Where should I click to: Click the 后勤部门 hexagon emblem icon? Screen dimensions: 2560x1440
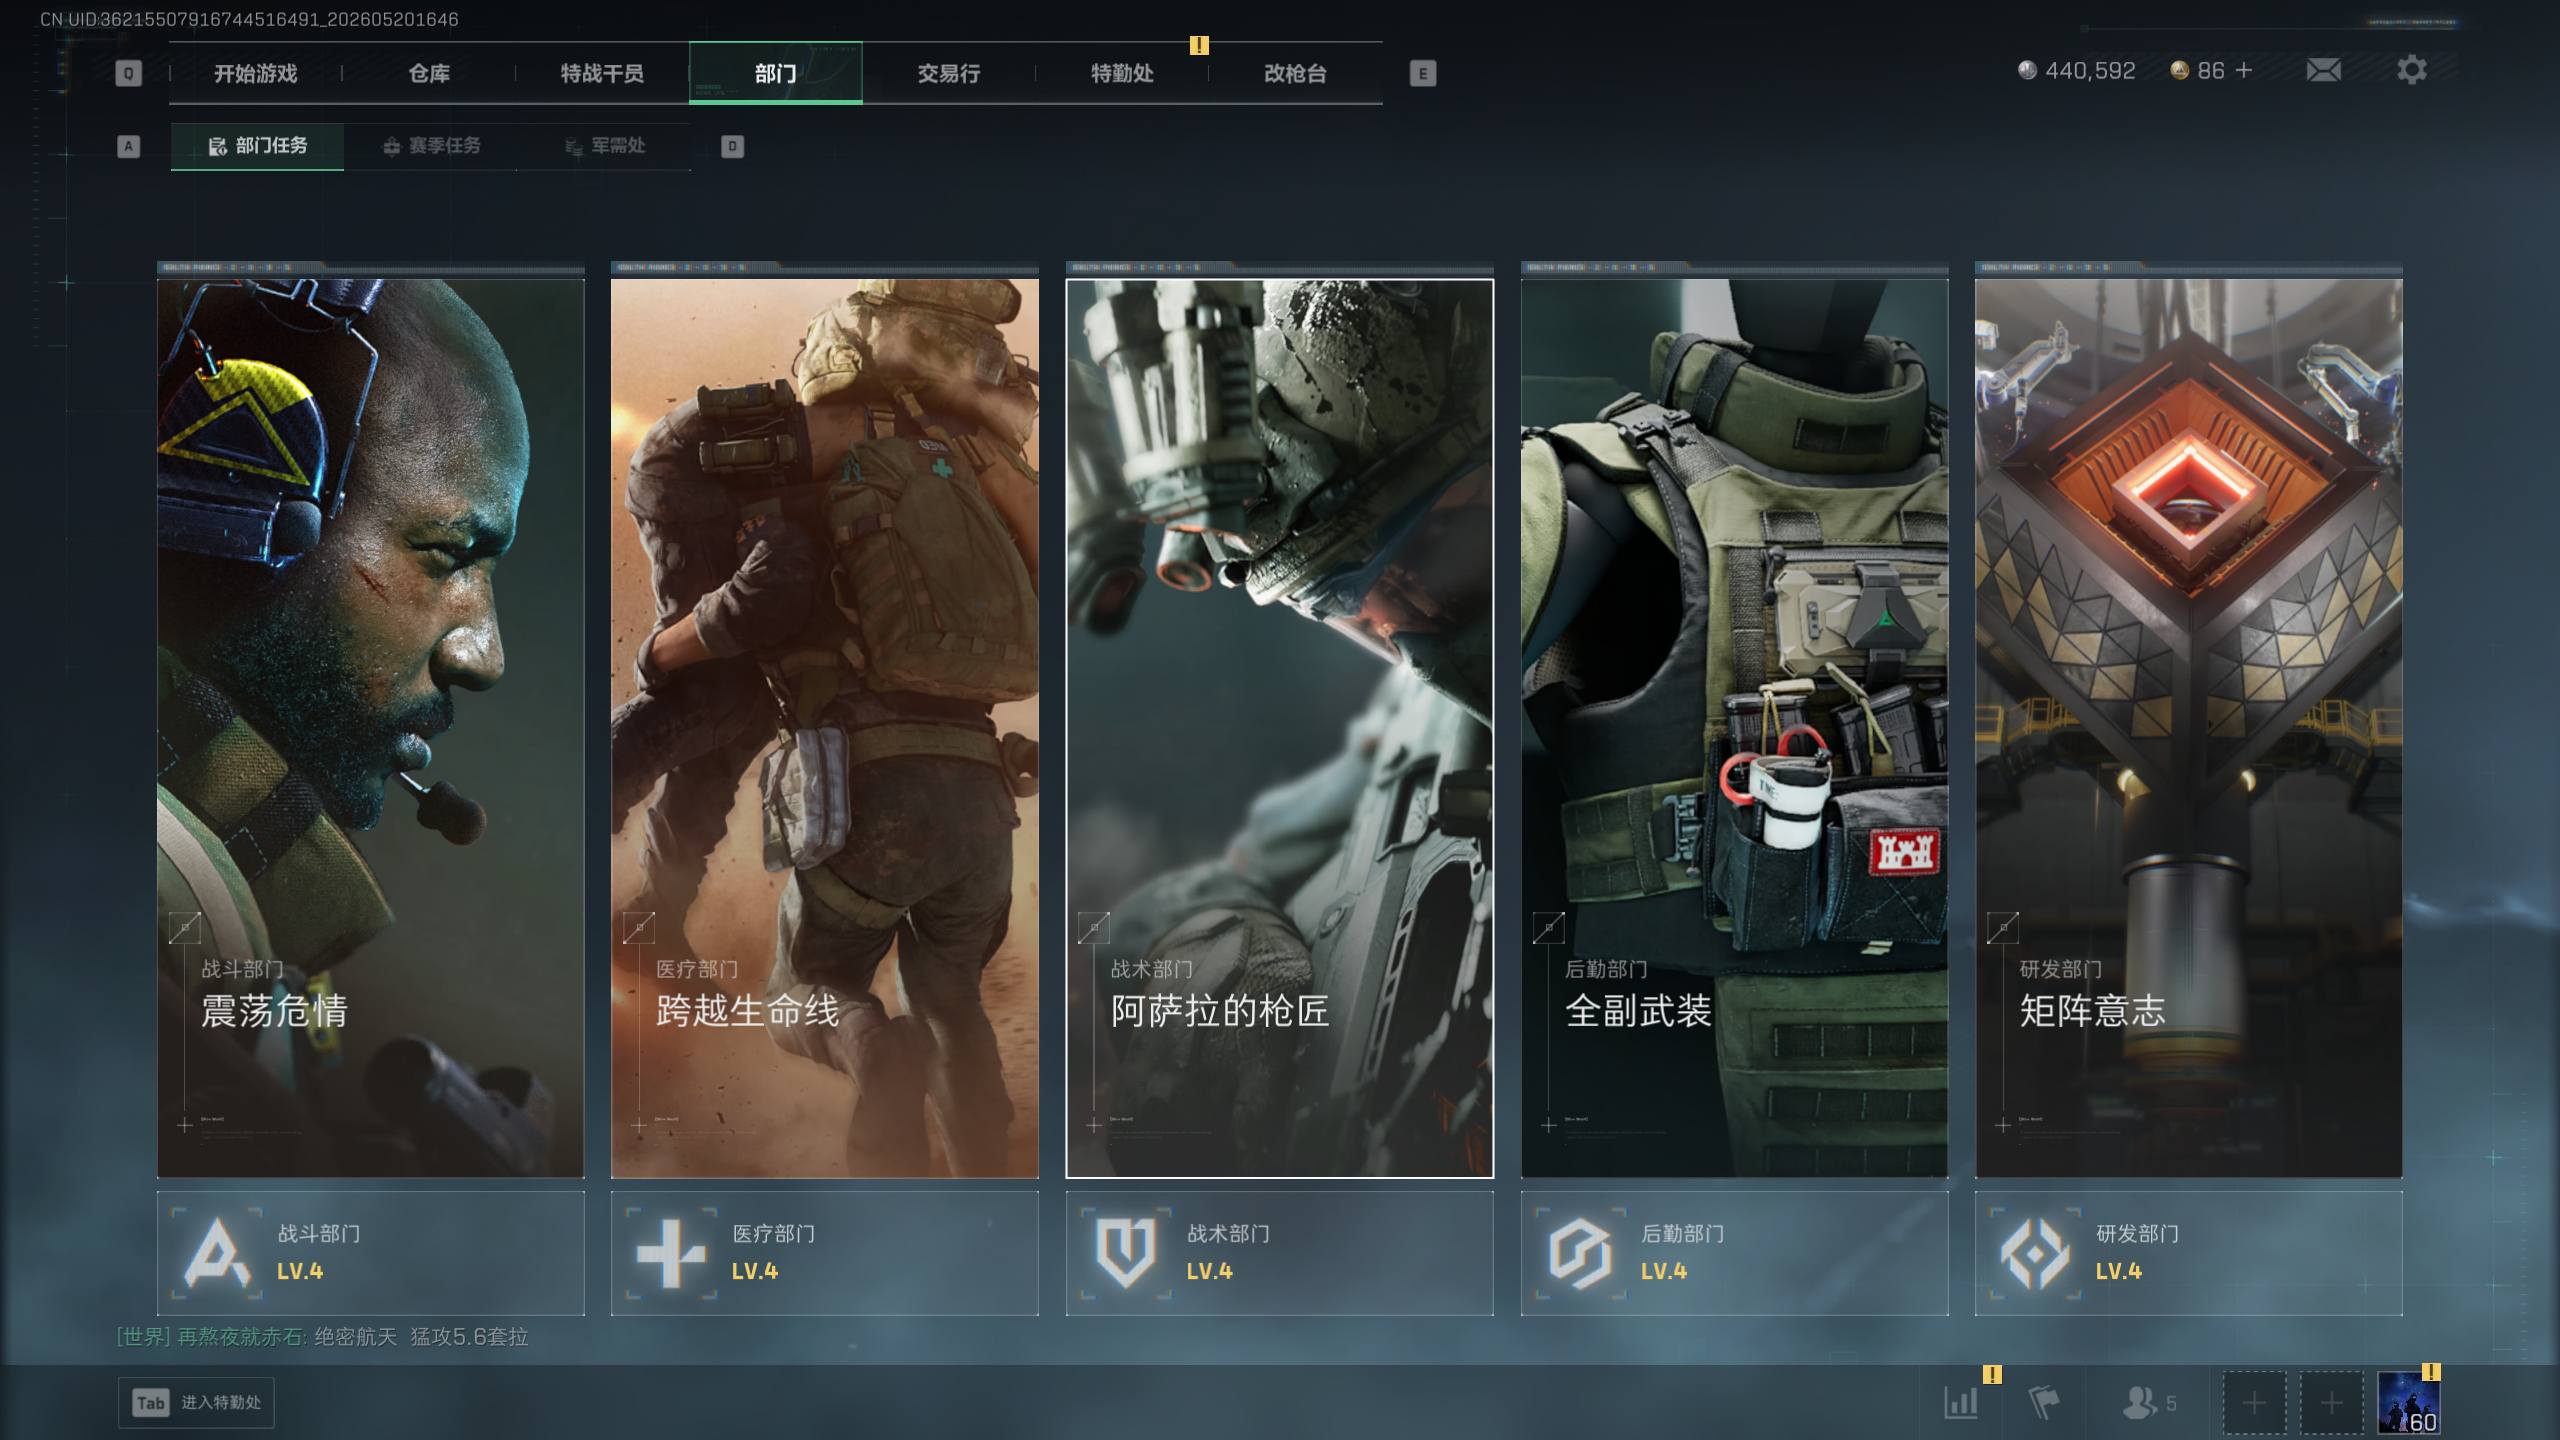pos(1580,1253)
